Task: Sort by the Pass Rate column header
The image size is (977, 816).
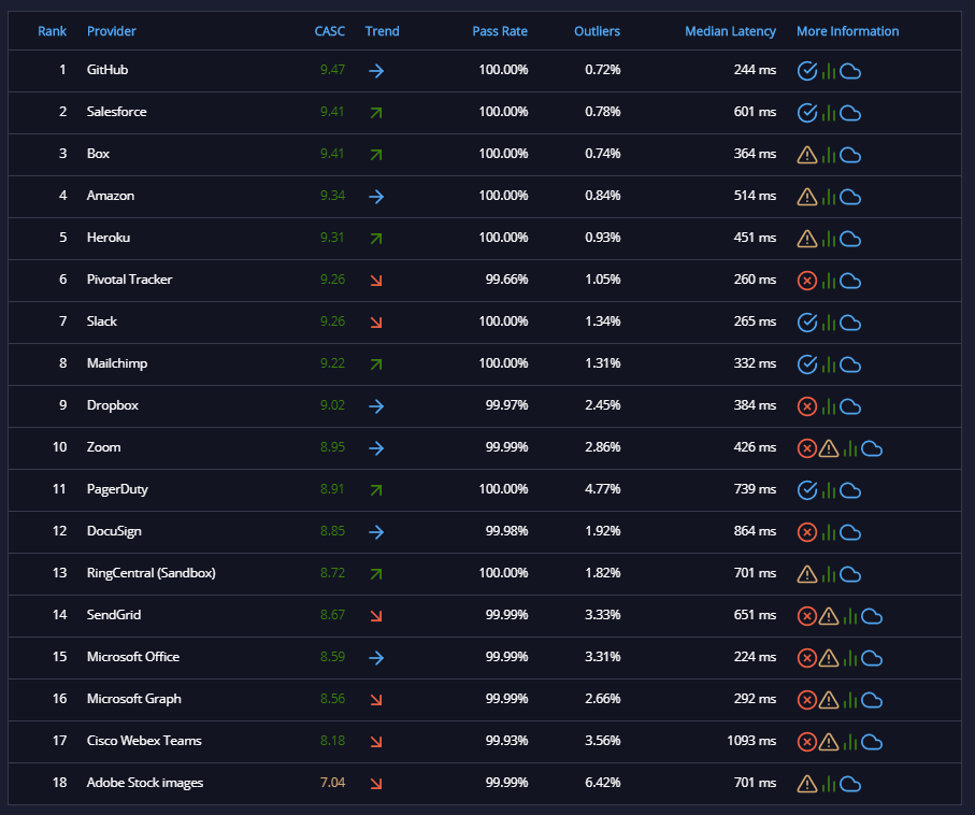Action: (x=500, y=31)
